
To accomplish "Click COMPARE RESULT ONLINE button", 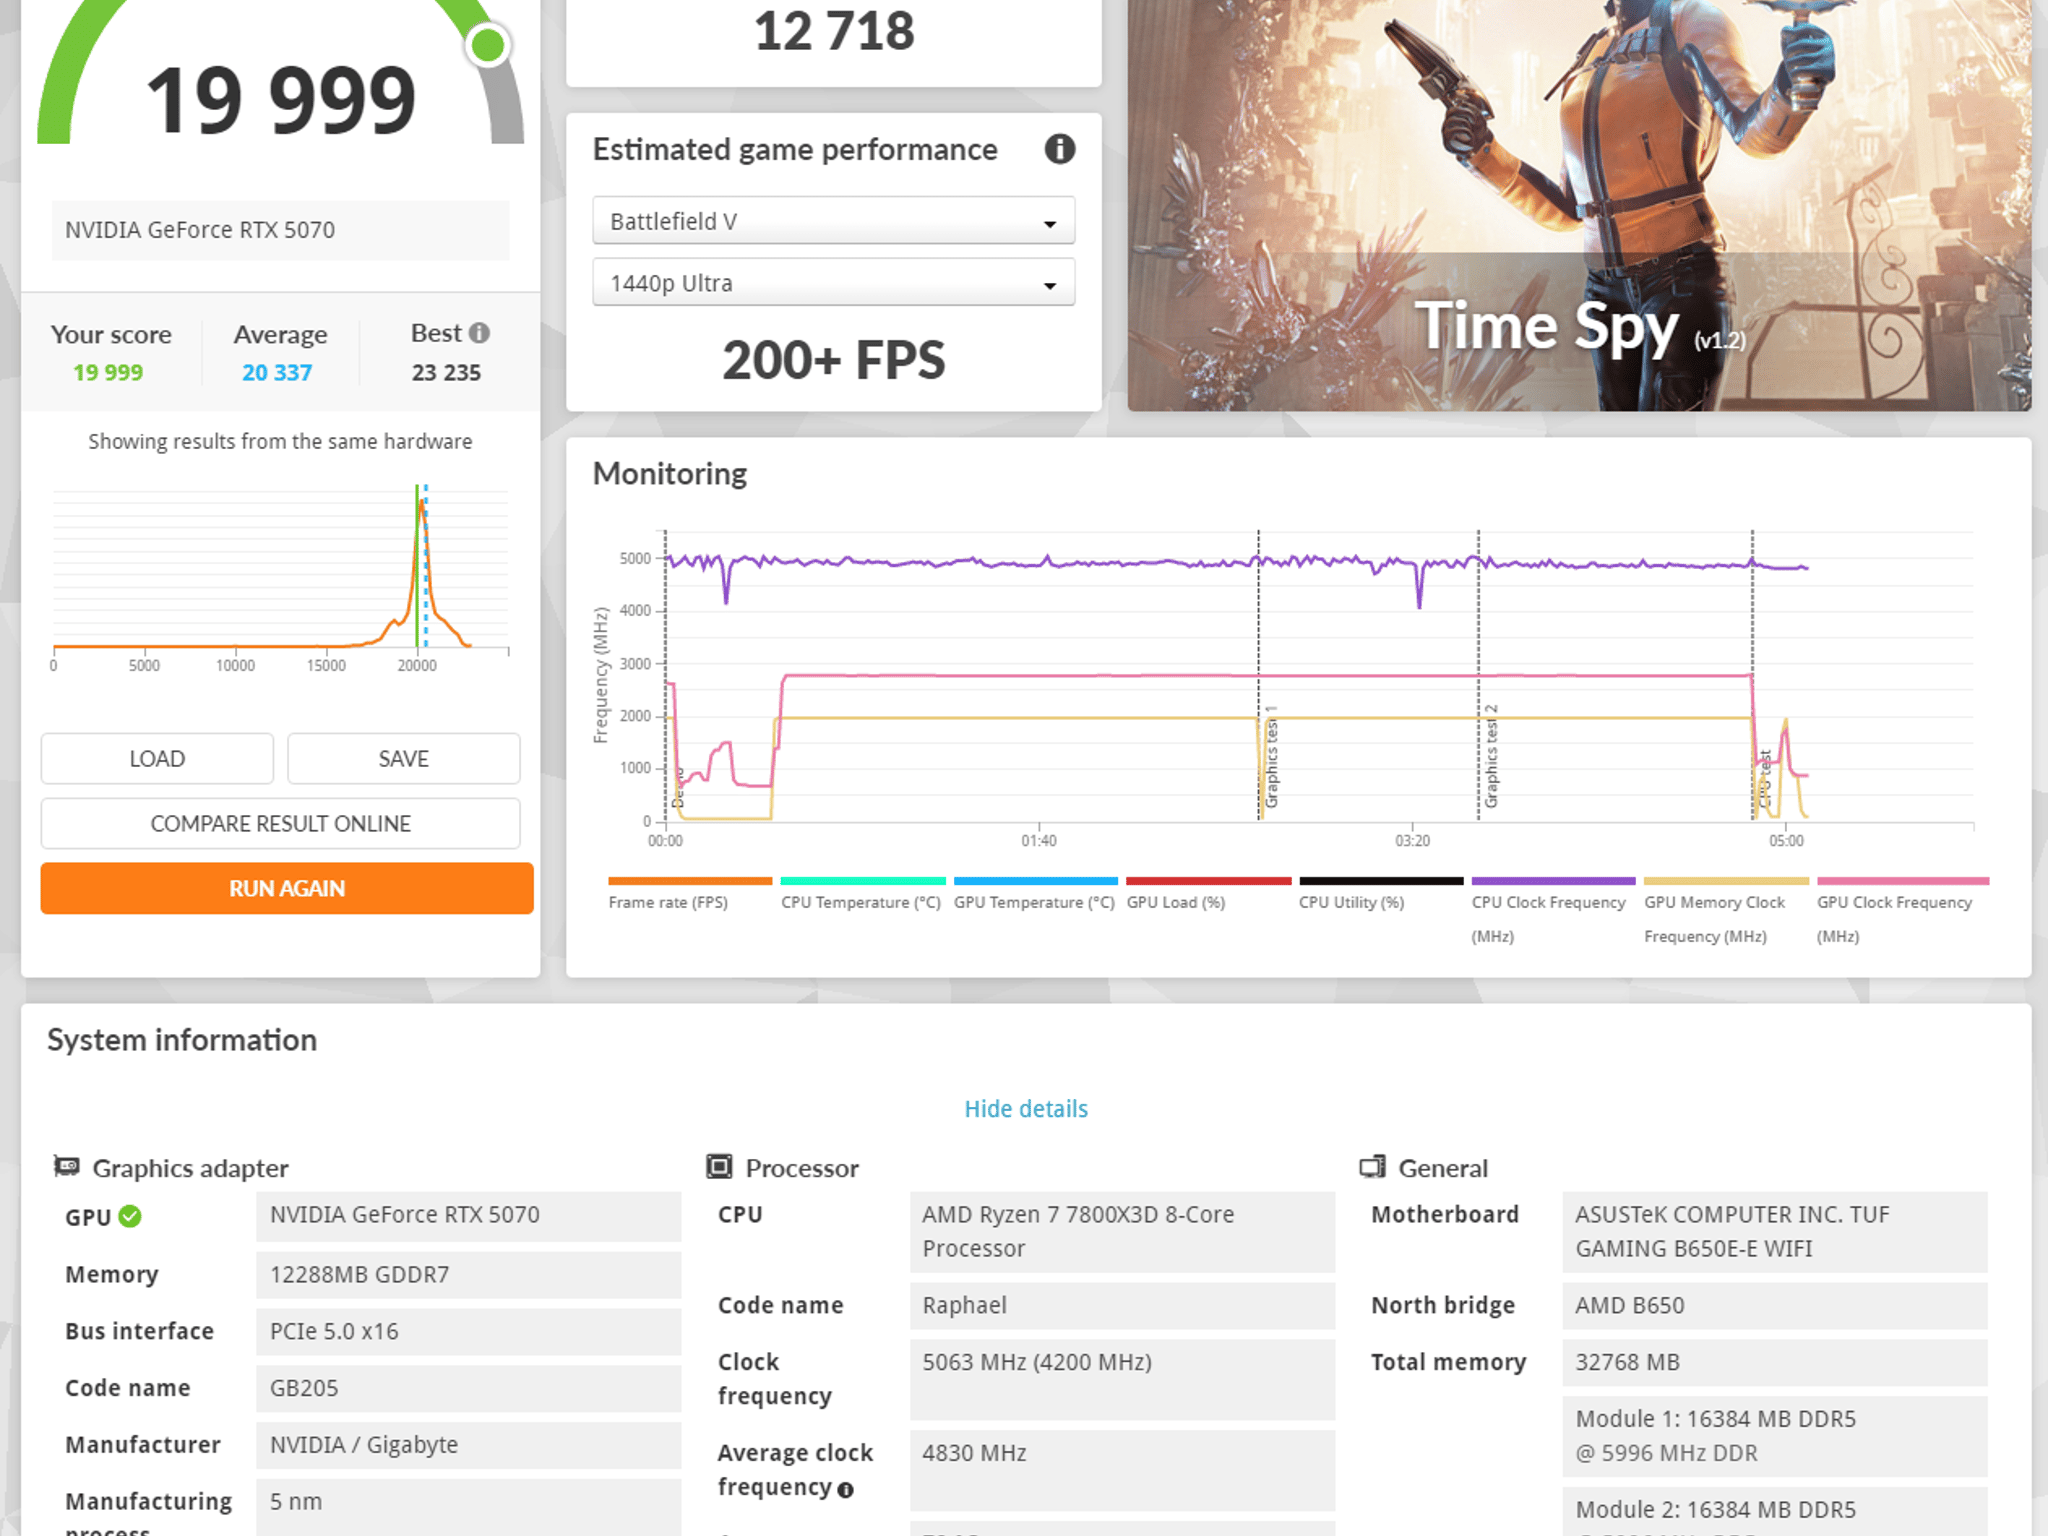I will pos(280,824).
